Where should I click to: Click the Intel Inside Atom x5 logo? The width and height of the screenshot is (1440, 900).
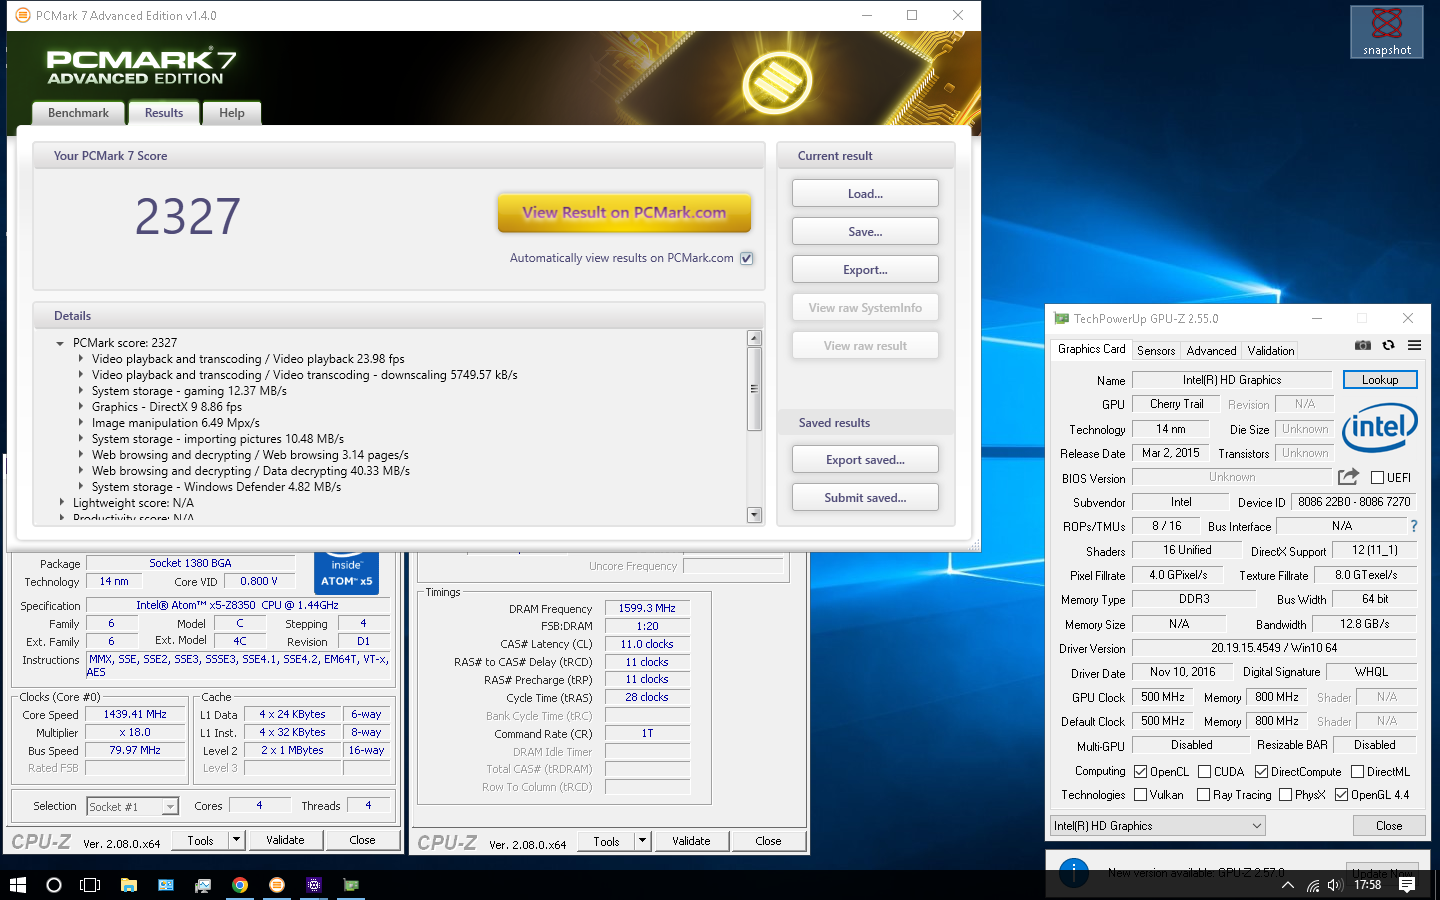click(x=346, y=573)
